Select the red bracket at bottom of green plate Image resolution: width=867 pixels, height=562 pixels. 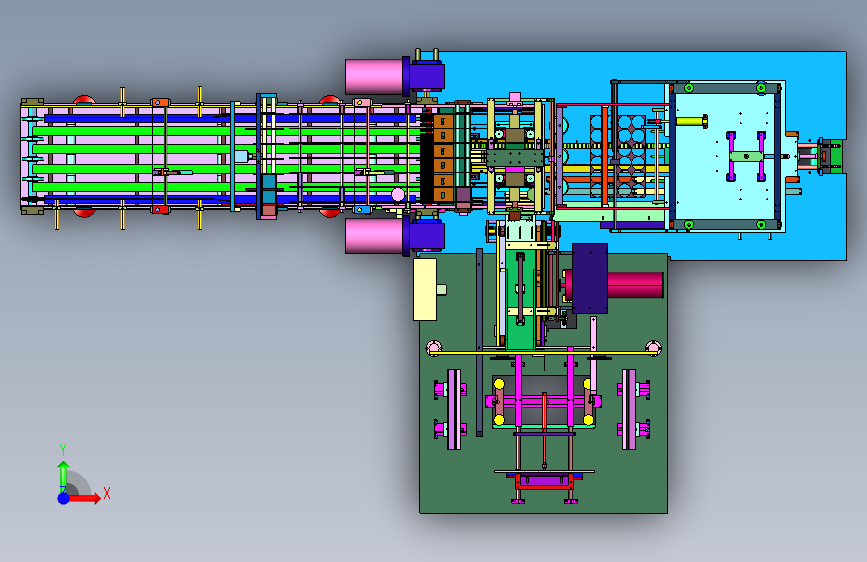[x=545, y=481]
